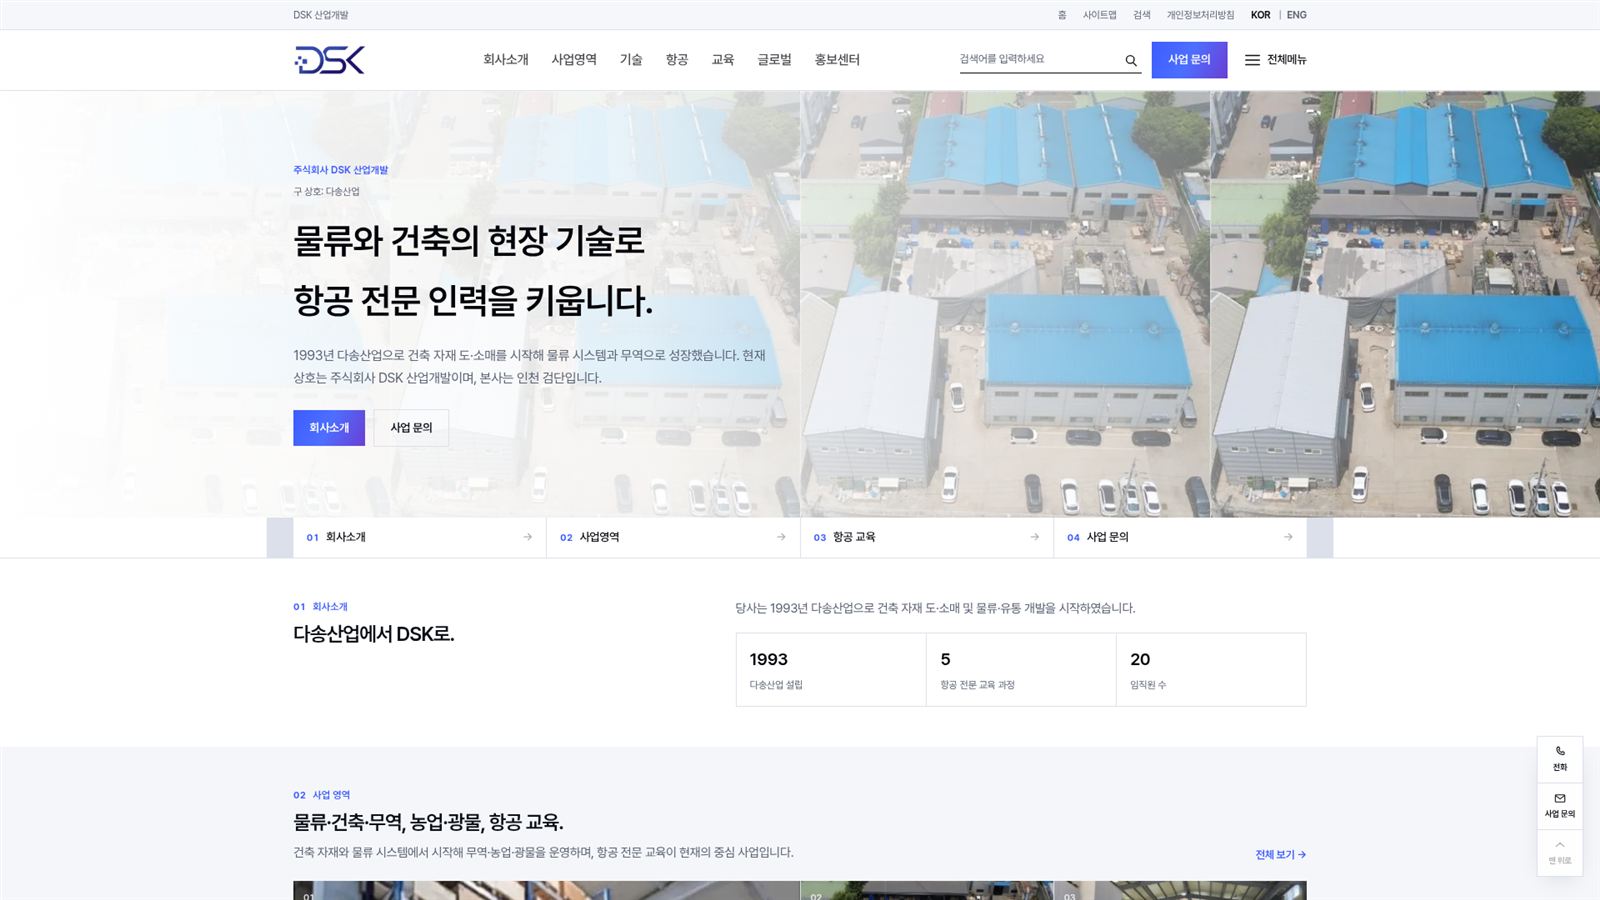Screen dimensions: 1600x900
Task: Click the 물류·건축·무역, 농업·광물, 항공 교육. heading
Action: [428, 823]
